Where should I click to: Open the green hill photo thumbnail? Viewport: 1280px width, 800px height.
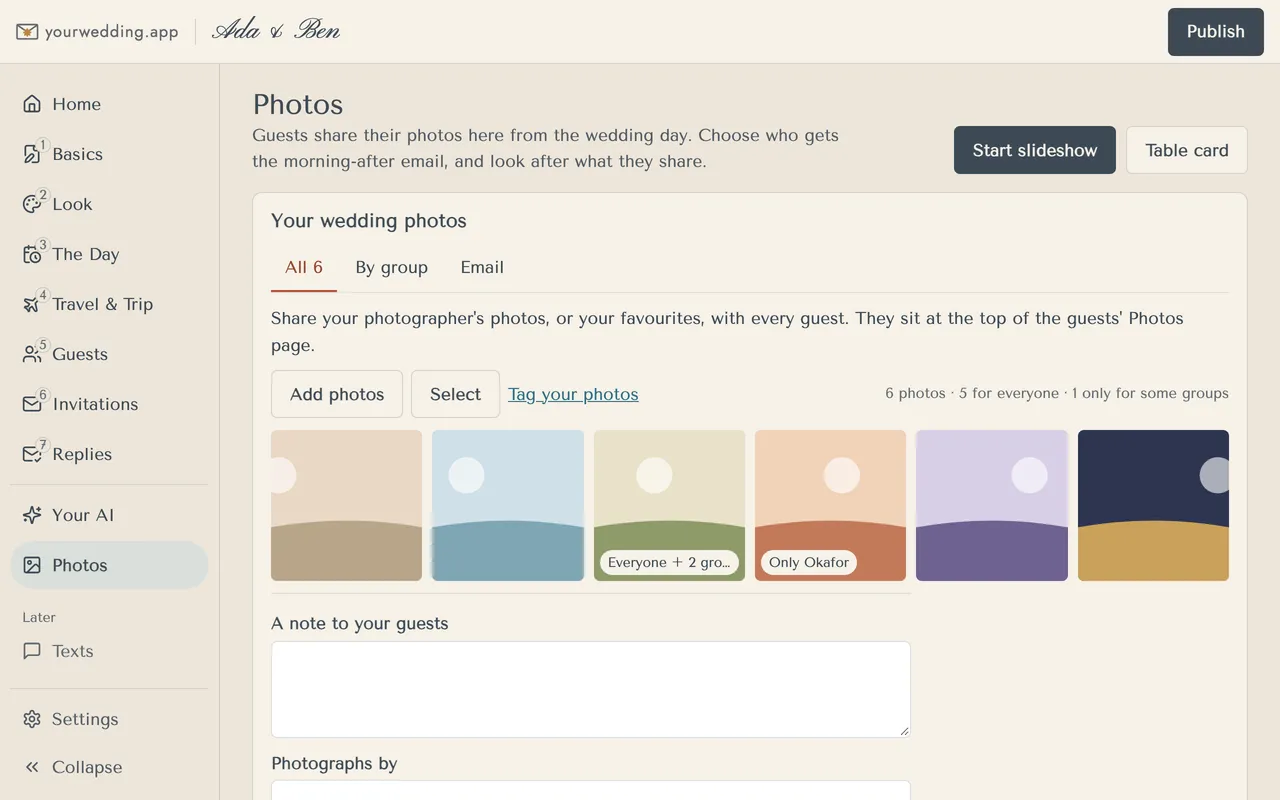point(669,505)
